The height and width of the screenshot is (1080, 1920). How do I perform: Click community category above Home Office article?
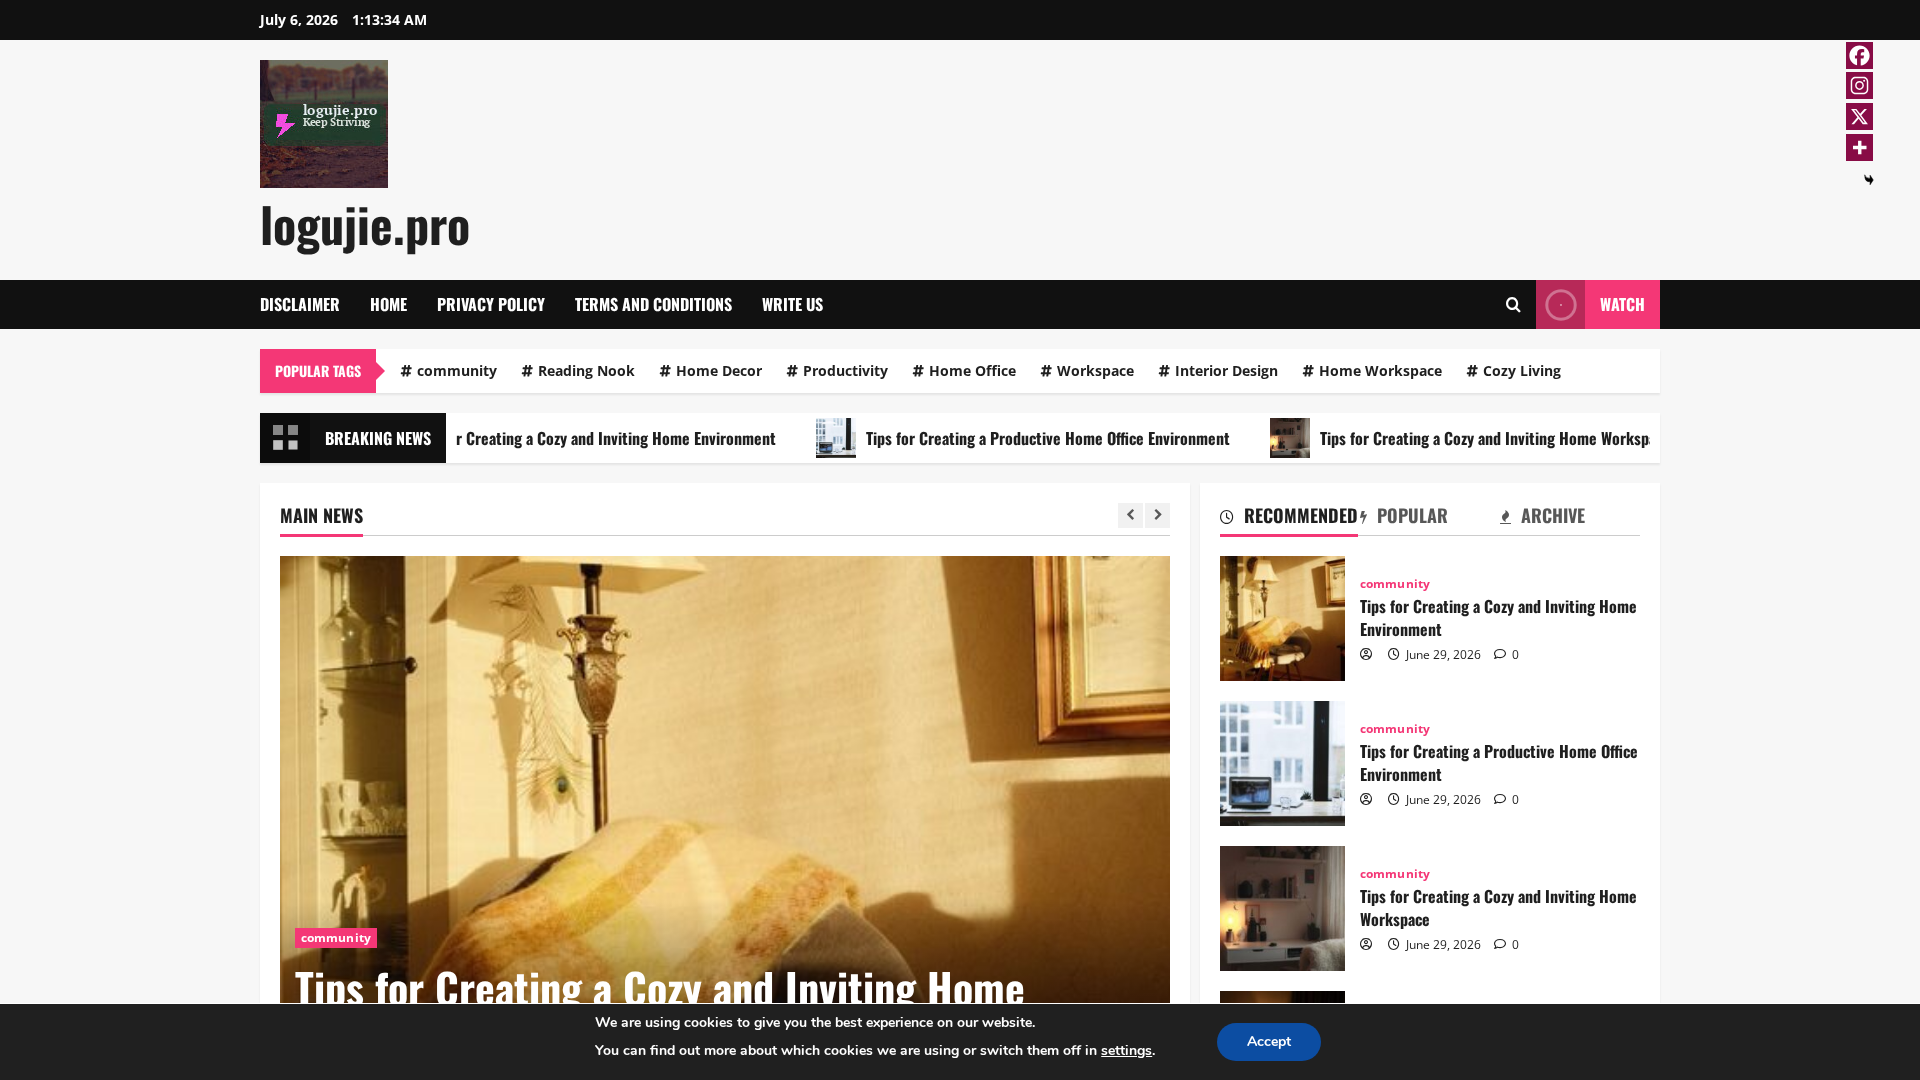click(1395, 729)
